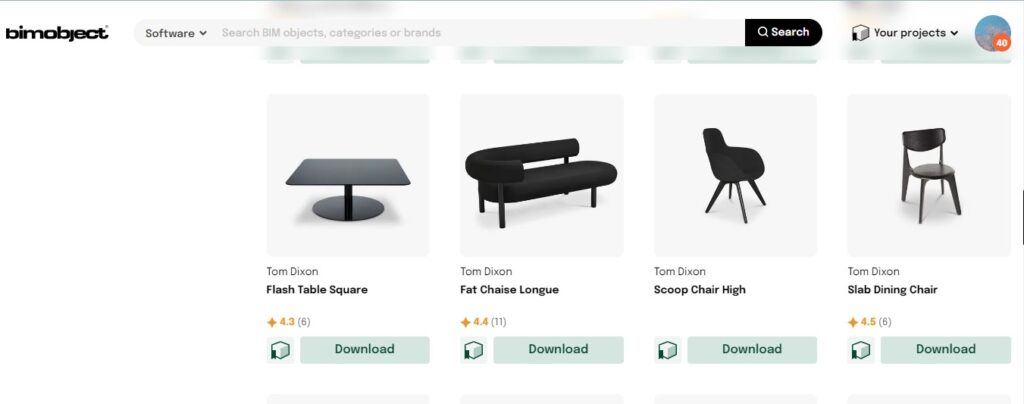1024x404 pixels.
Task: Download the Fat Chaise Longue object
Action: click(558, 350)
